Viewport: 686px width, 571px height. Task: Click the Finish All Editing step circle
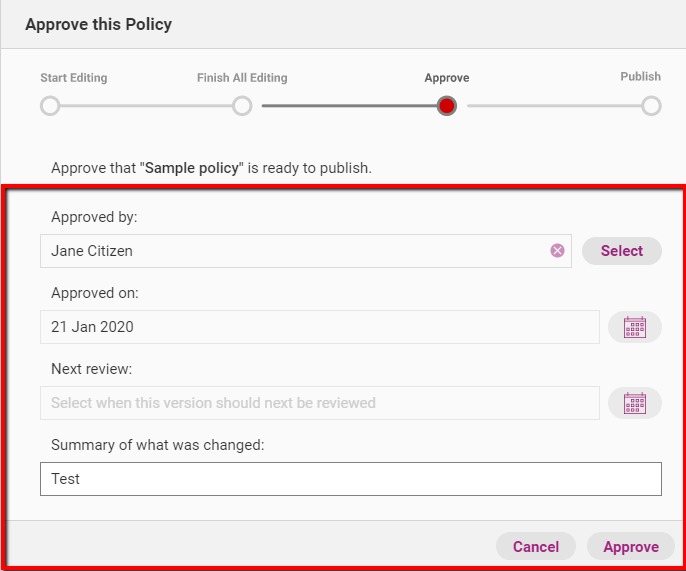pos(242,106)
